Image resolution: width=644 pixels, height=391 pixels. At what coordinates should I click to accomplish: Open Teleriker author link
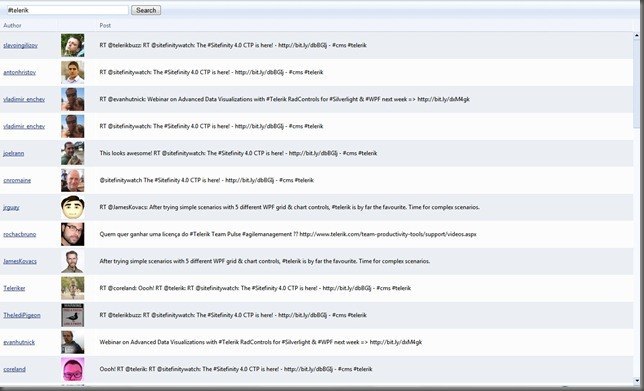(14, 288)
